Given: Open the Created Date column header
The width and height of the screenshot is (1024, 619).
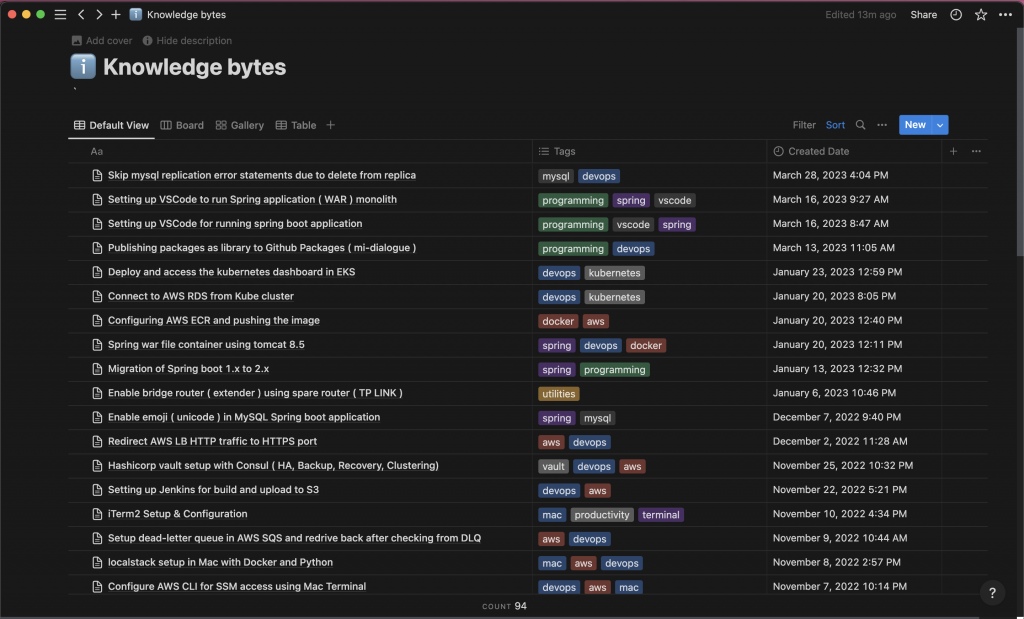Looking at the screenshot, I should tap(854, 151).
